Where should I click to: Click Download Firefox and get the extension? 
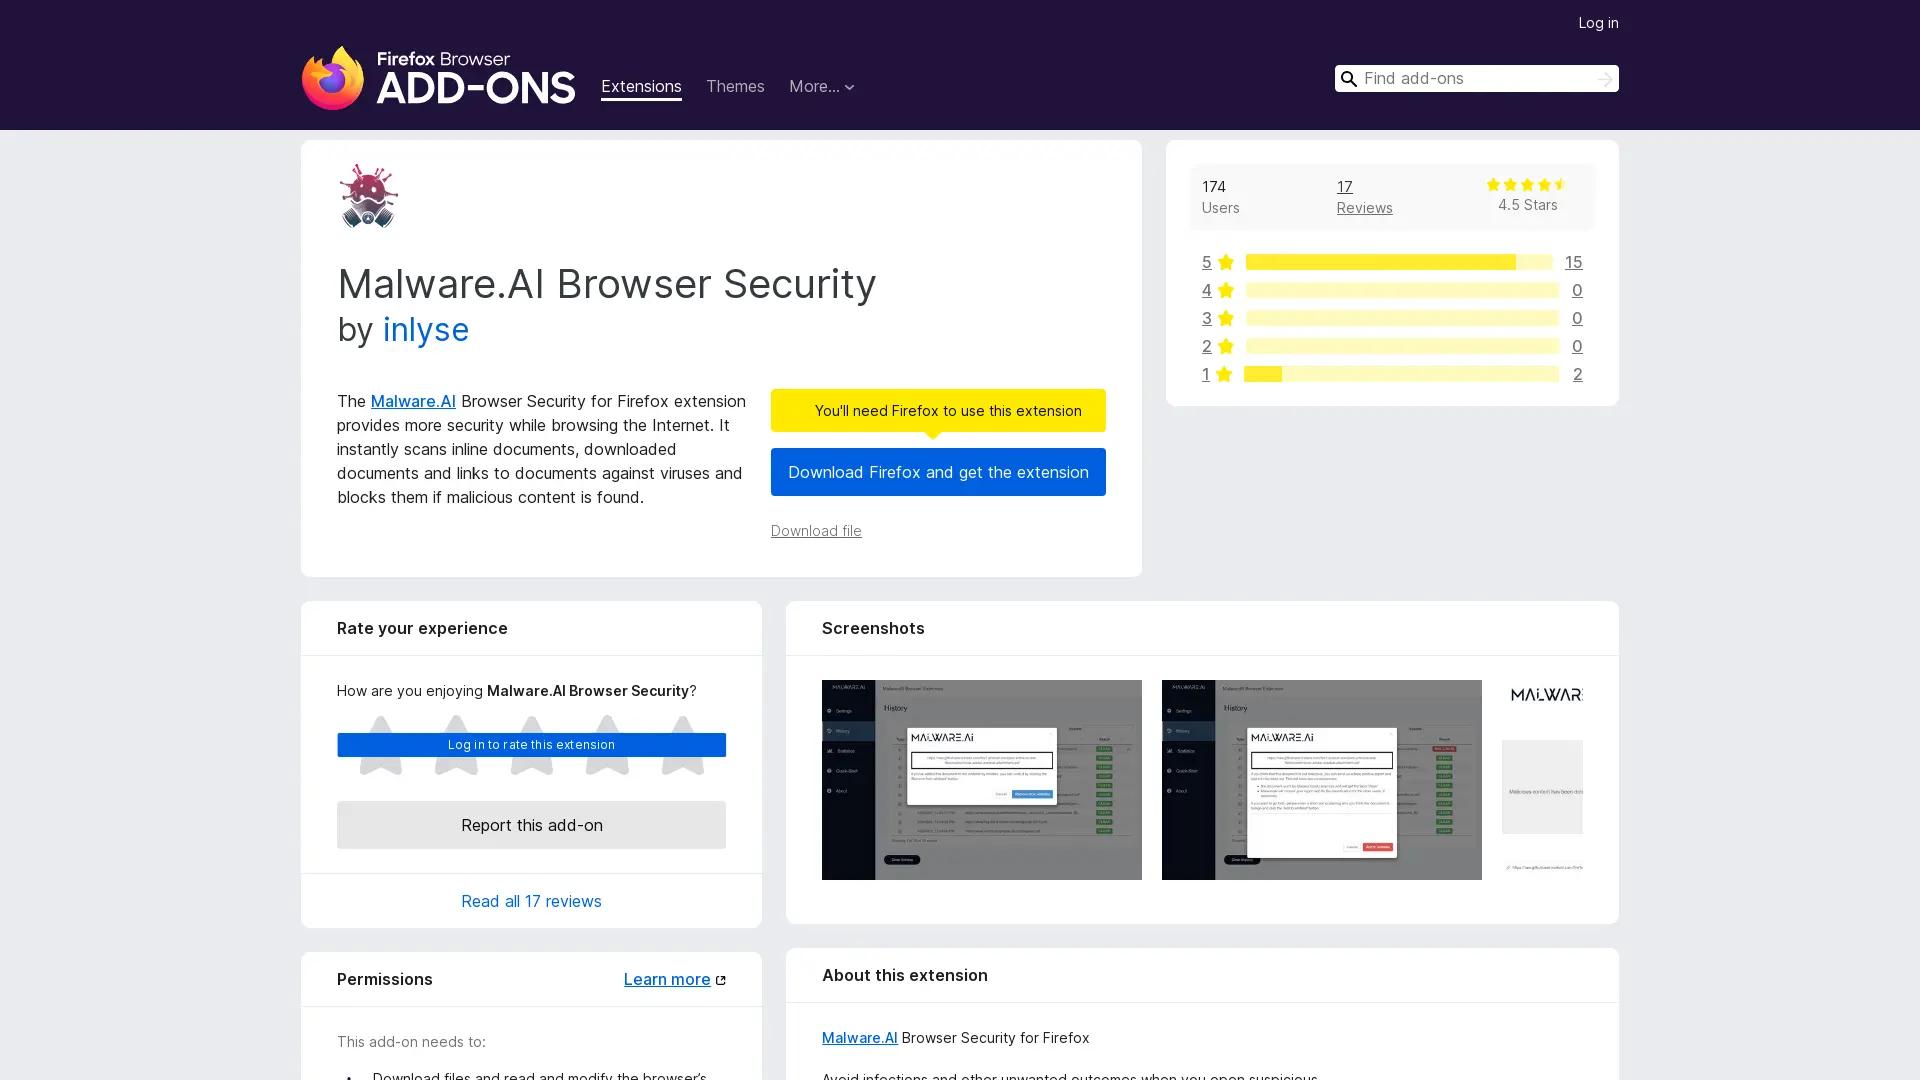coord(937,472)
